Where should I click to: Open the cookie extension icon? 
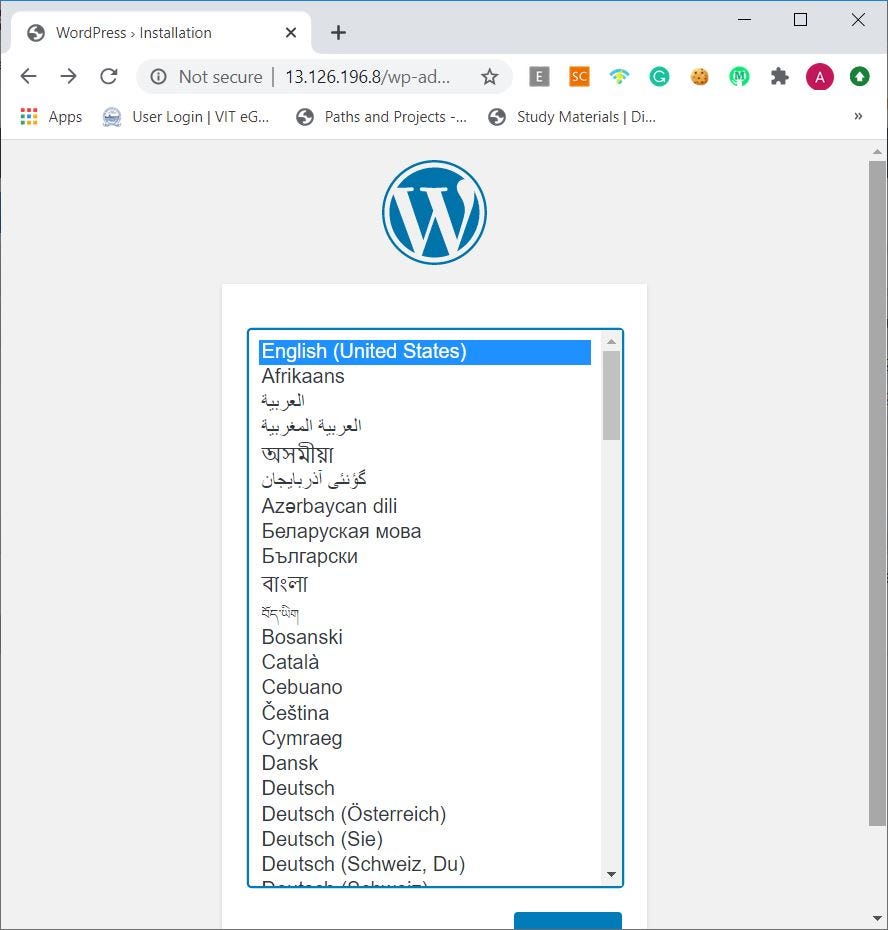(x=699, y=77)
